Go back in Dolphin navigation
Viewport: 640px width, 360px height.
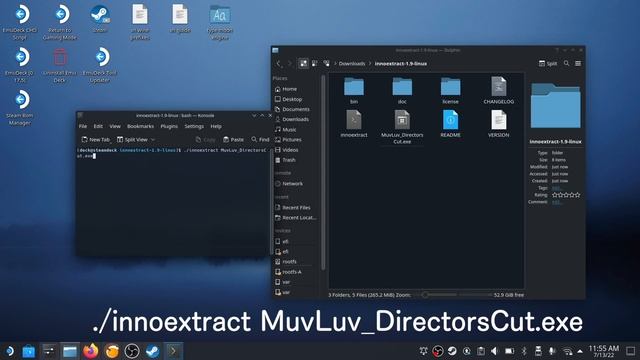click(x=279, y=63)
